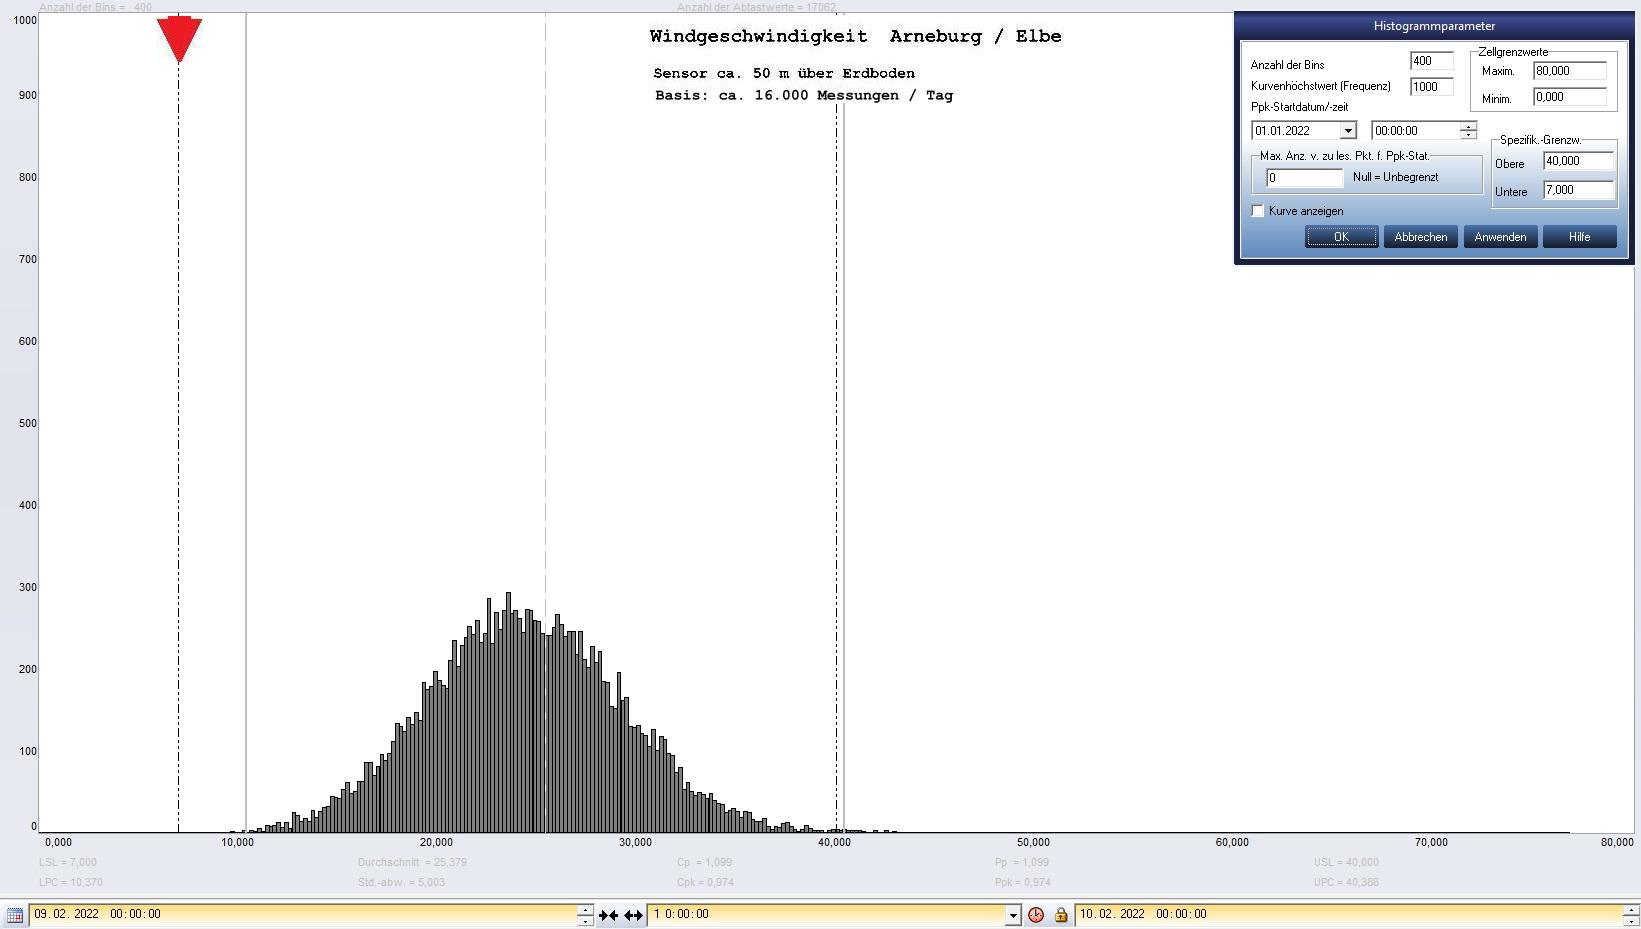Viewport: 1641px width, 929px height.
Task: Expand the time span dropdown showing 1 0:00:00
Action: (1012, 915)
